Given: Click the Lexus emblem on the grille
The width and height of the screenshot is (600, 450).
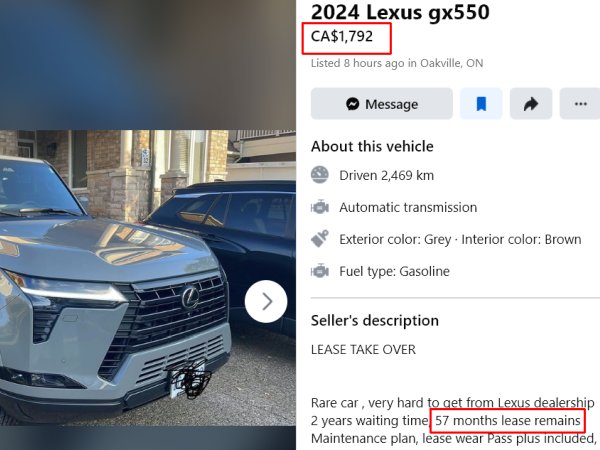Looking at the screenshot, I should 190,297.
